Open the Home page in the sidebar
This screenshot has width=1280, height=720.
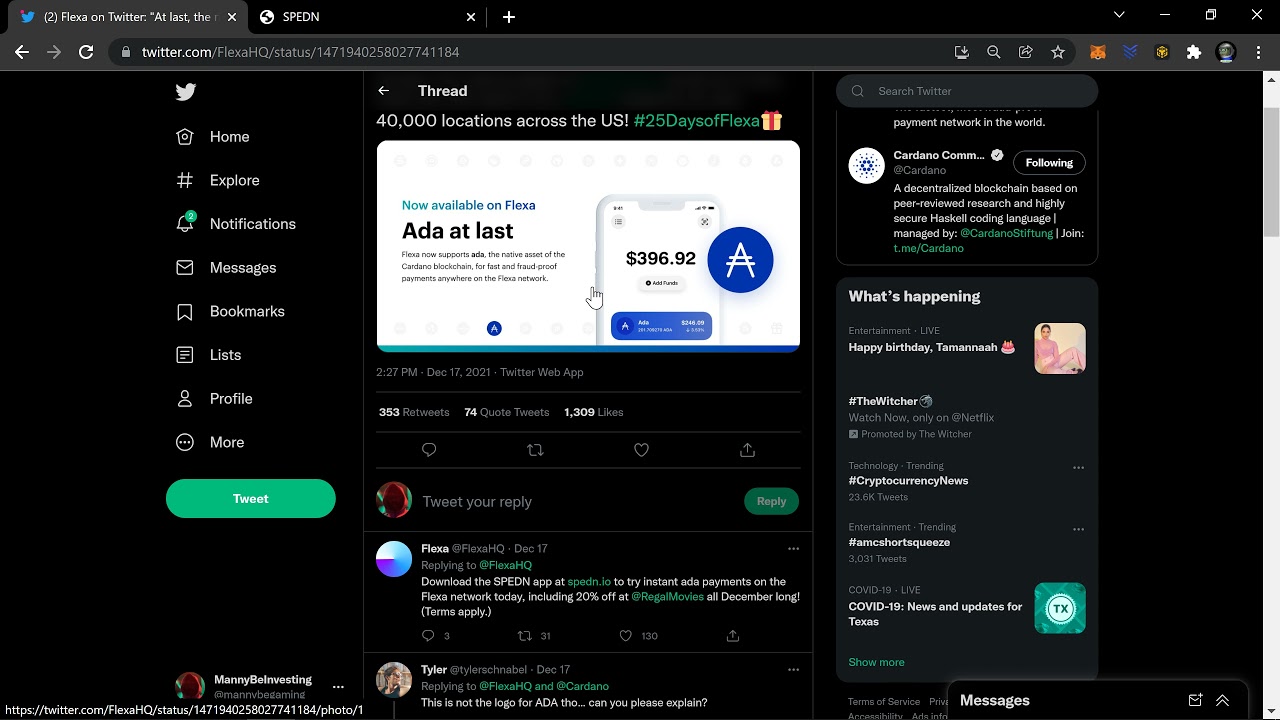pyautogui.click(x=213, y=137)
